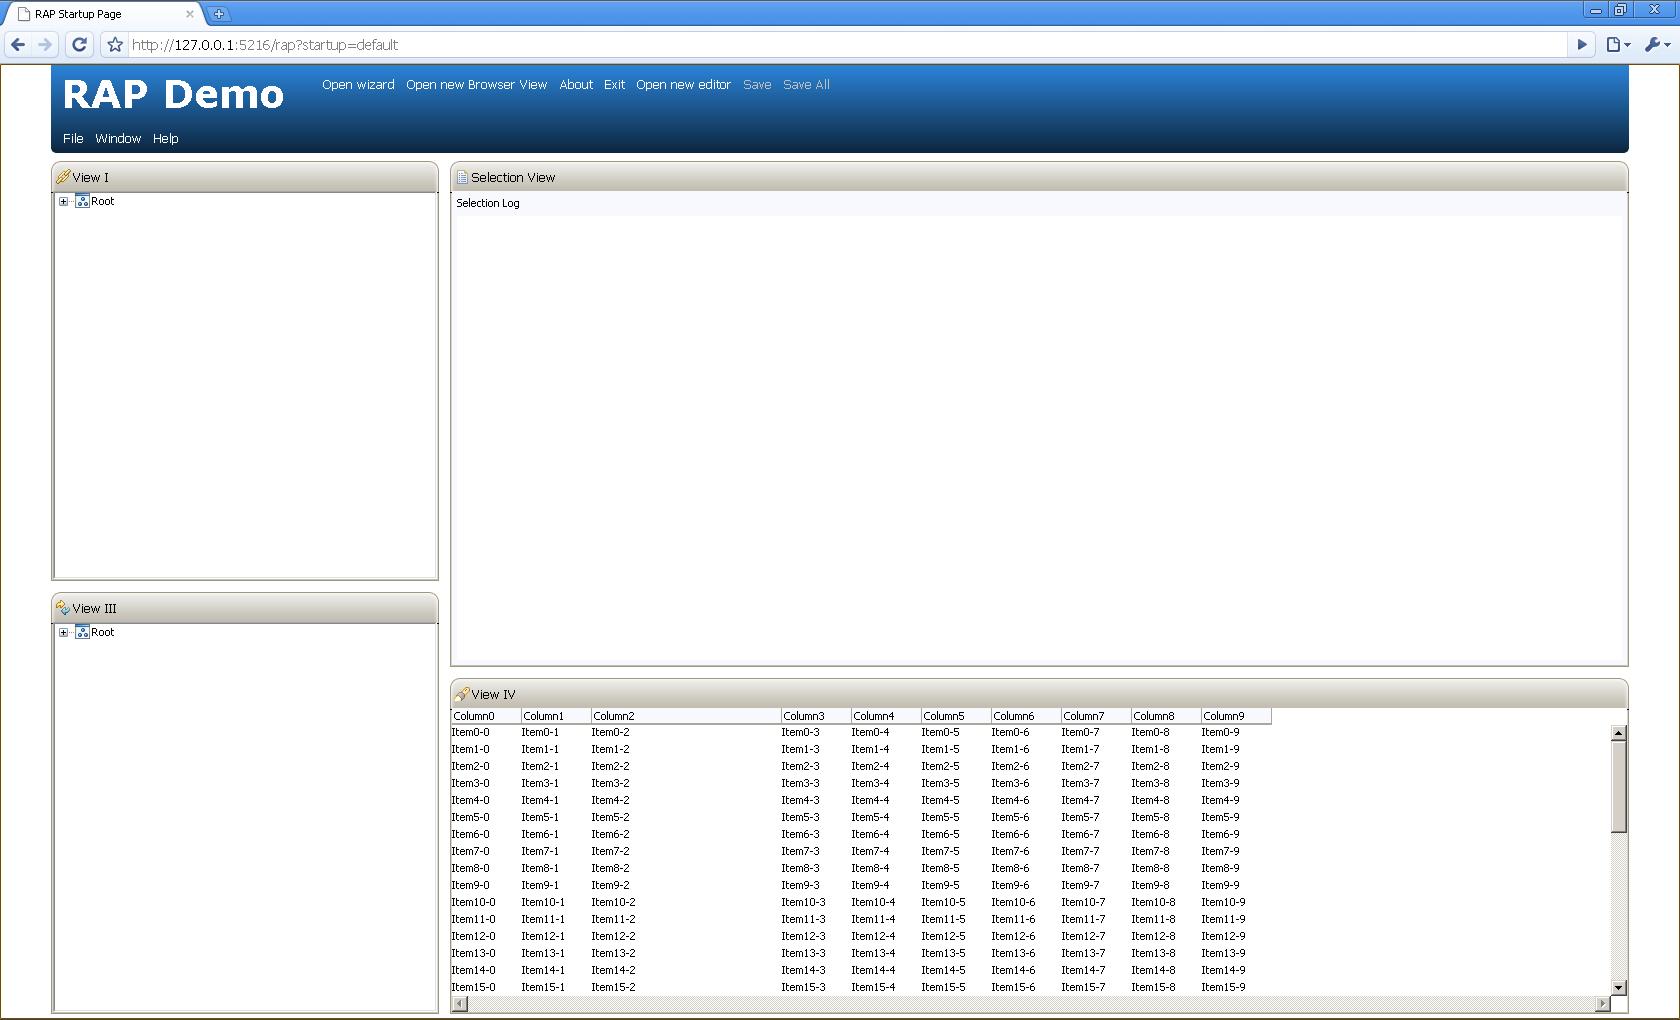Close the RAP Startup Page tab
The width and height of the screenshot is (1680, 1020).
pos(189,14)
